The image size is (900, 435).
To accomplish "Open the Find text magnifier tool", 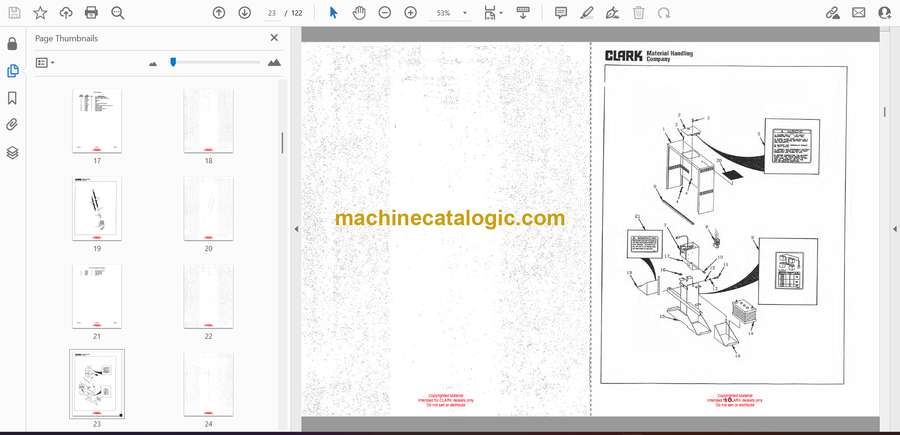I will tap(118, 13).
